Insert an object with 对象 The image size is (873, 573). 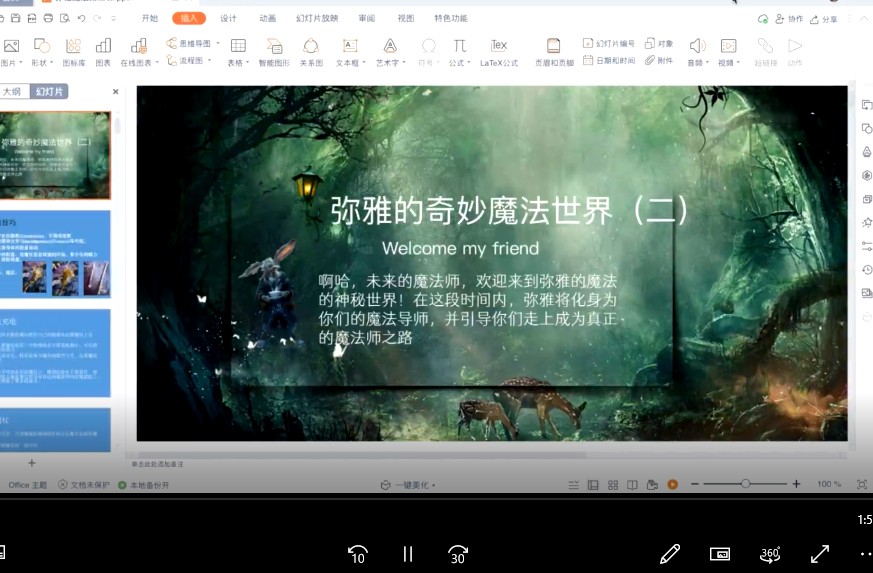point(659,43)
